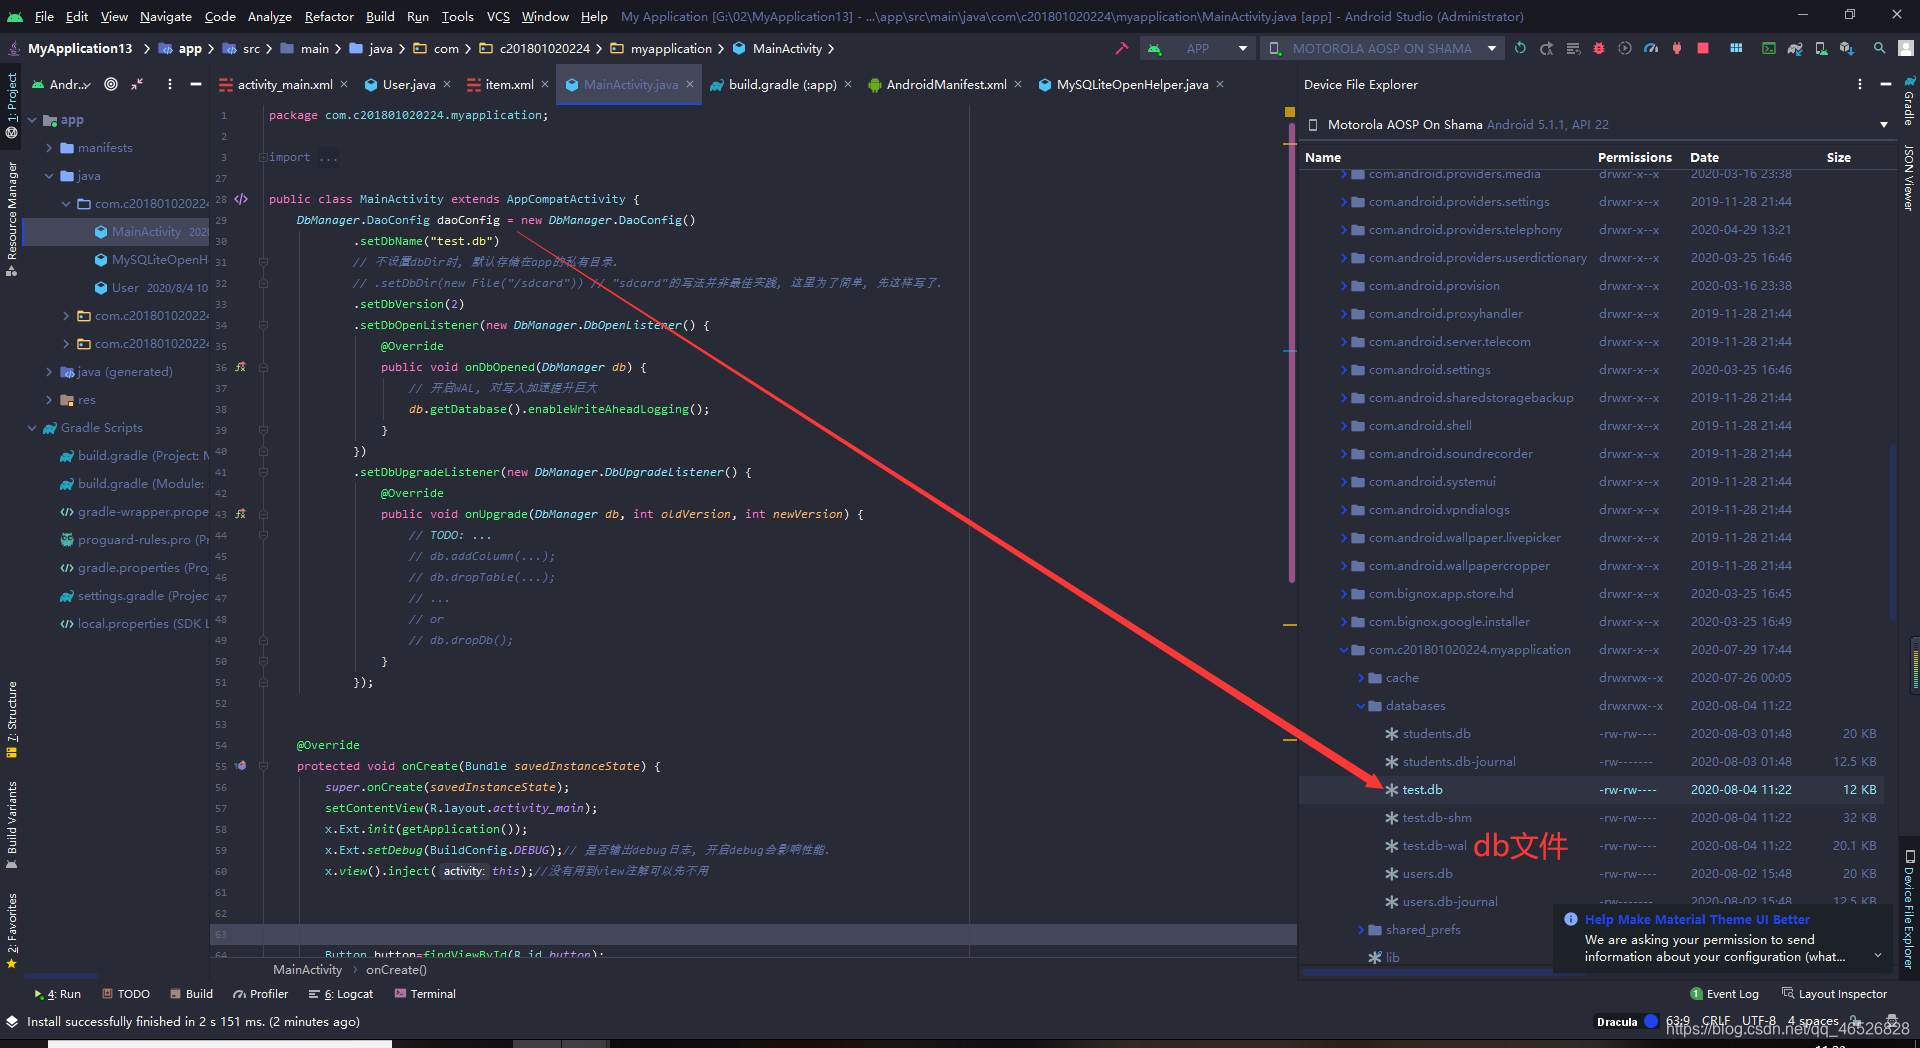Viewport: 1920px width, 1048px height.
Task: Open Project panel options three-dot menu
Action: [x=170, y=85]
